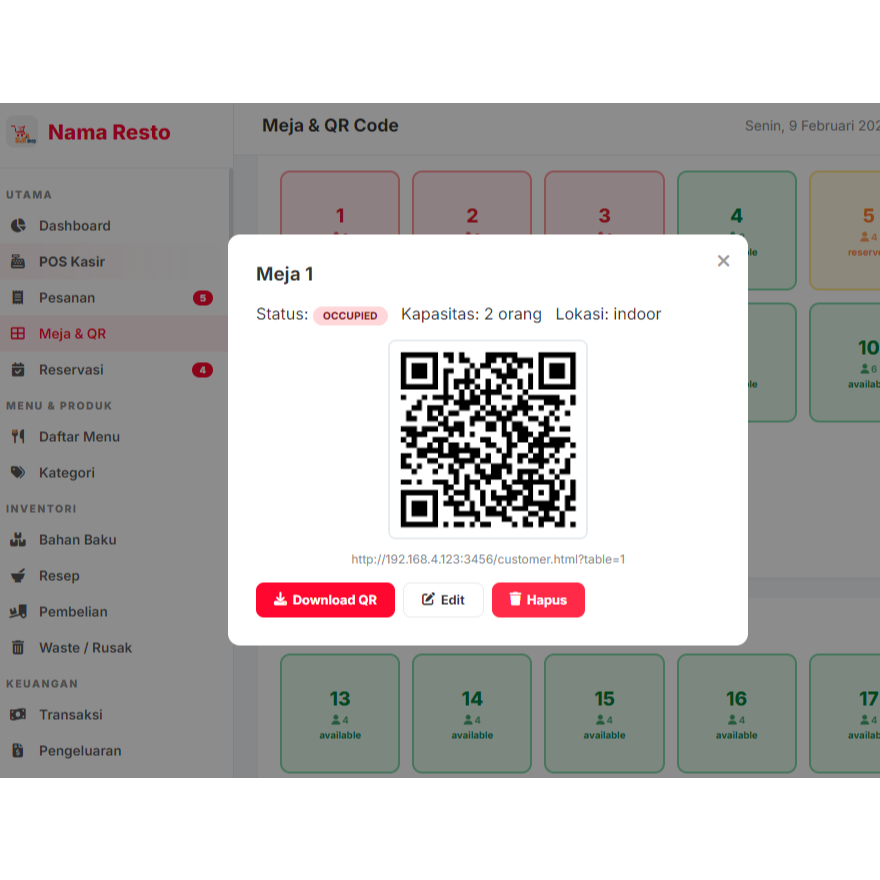Click the OCCUPIED status badge
This screenshot has width=880, height=880.
[350, 315]
